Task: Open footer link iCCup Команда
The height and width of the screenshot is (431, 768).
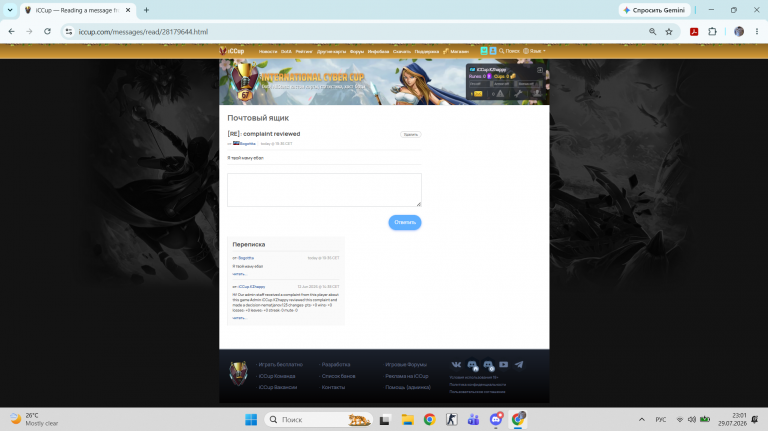Action: coord(277,376)
